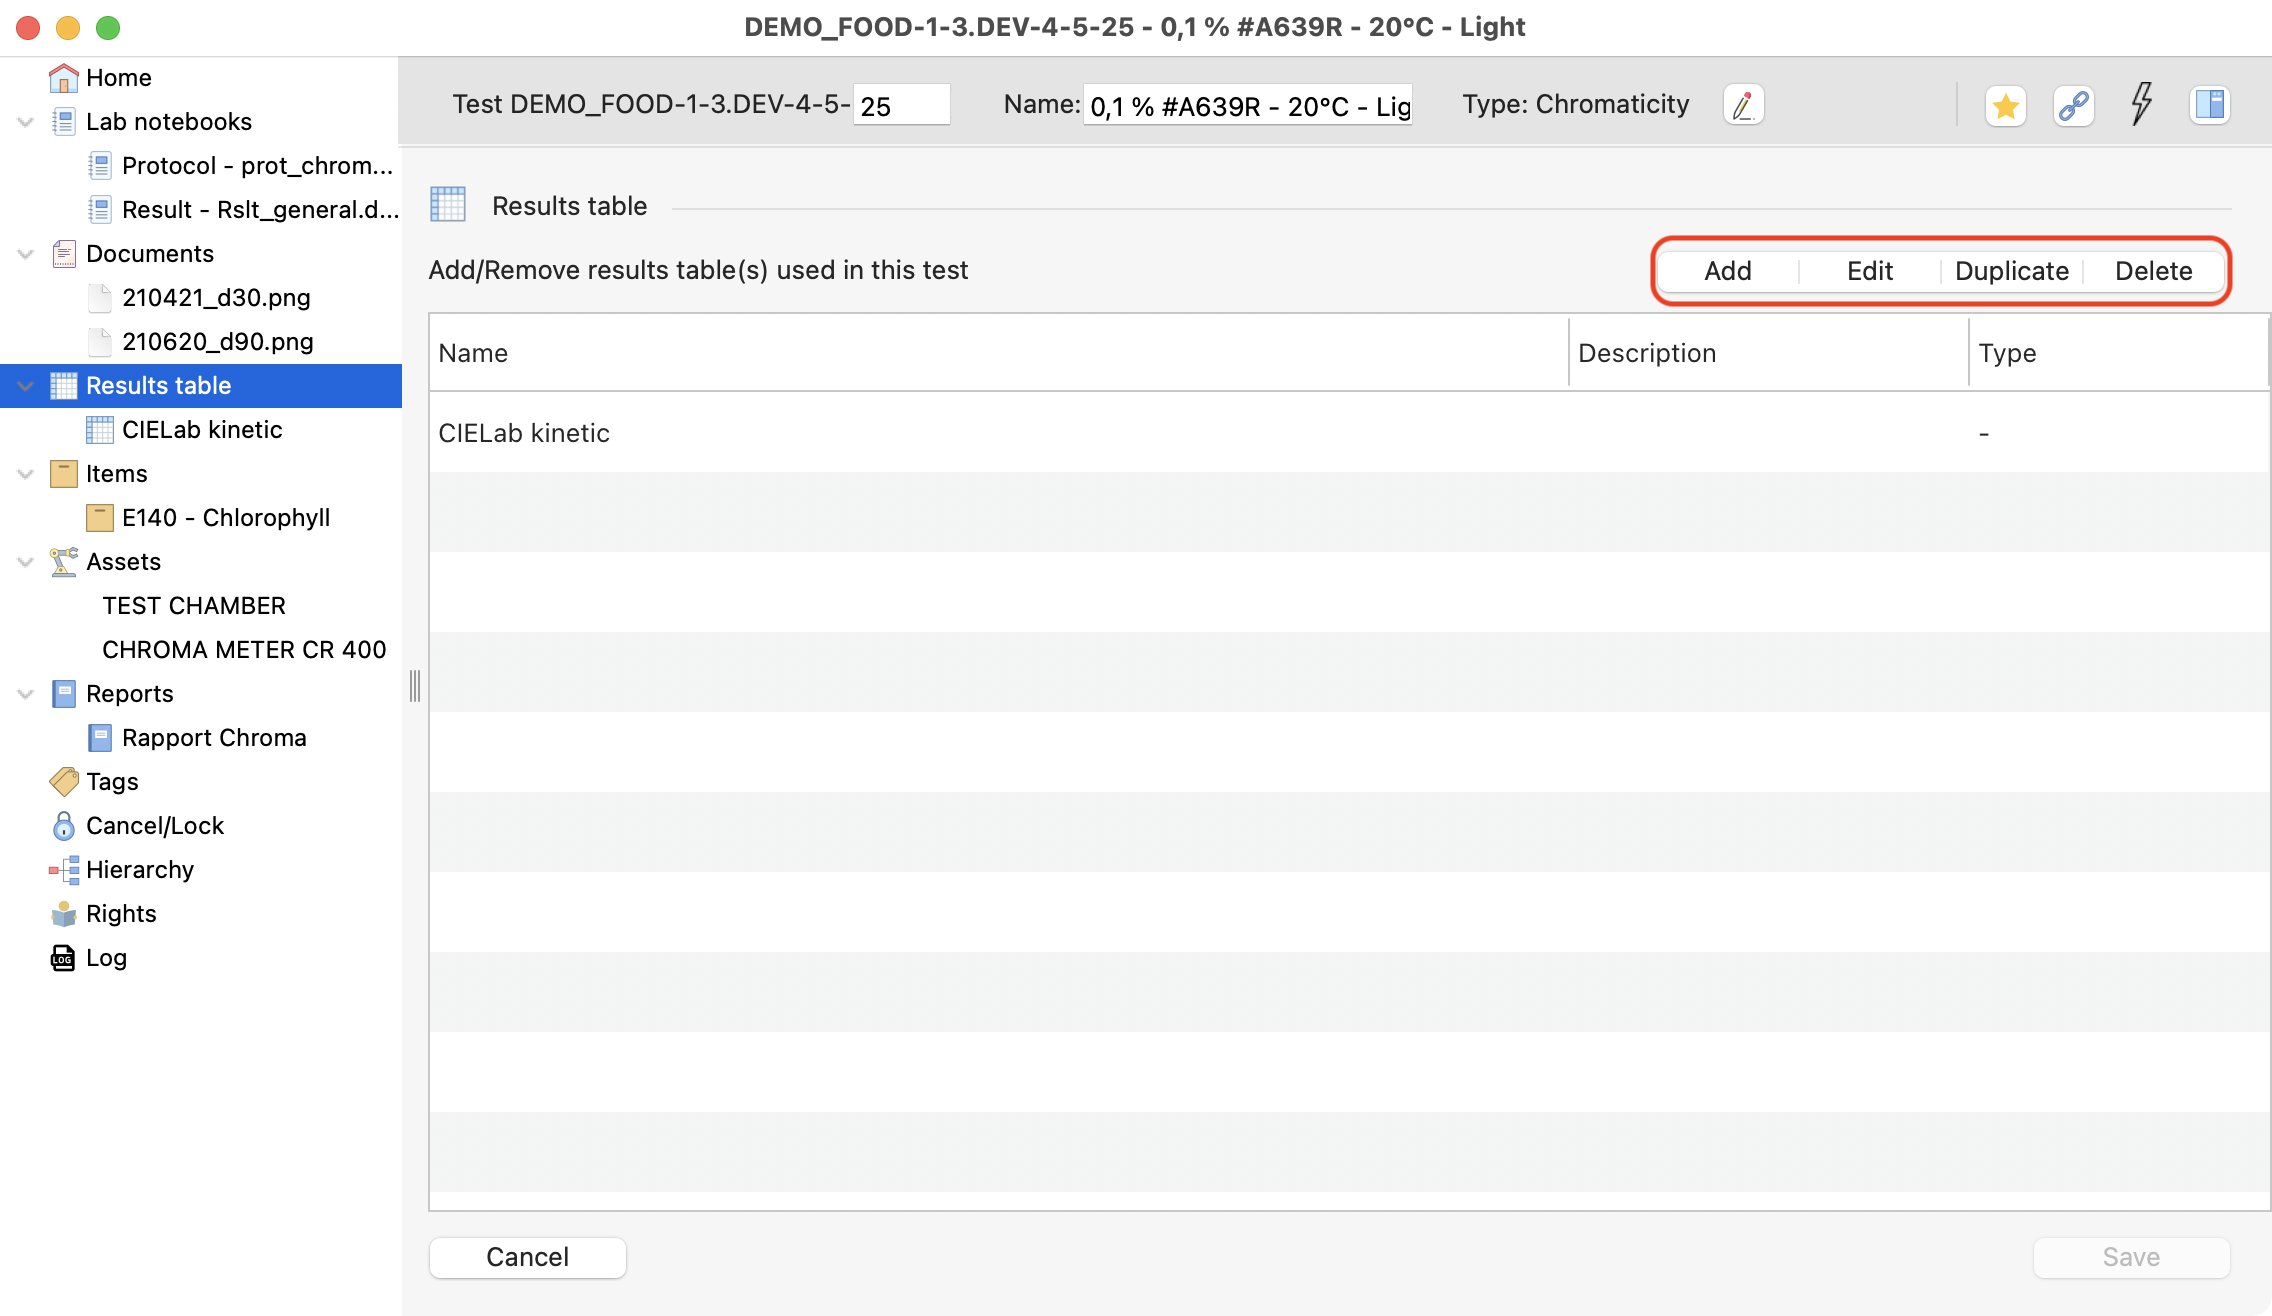This screenshot has width=2272, height=1316.
Task: Click the test number field showing 25
Action: [902, 105]
